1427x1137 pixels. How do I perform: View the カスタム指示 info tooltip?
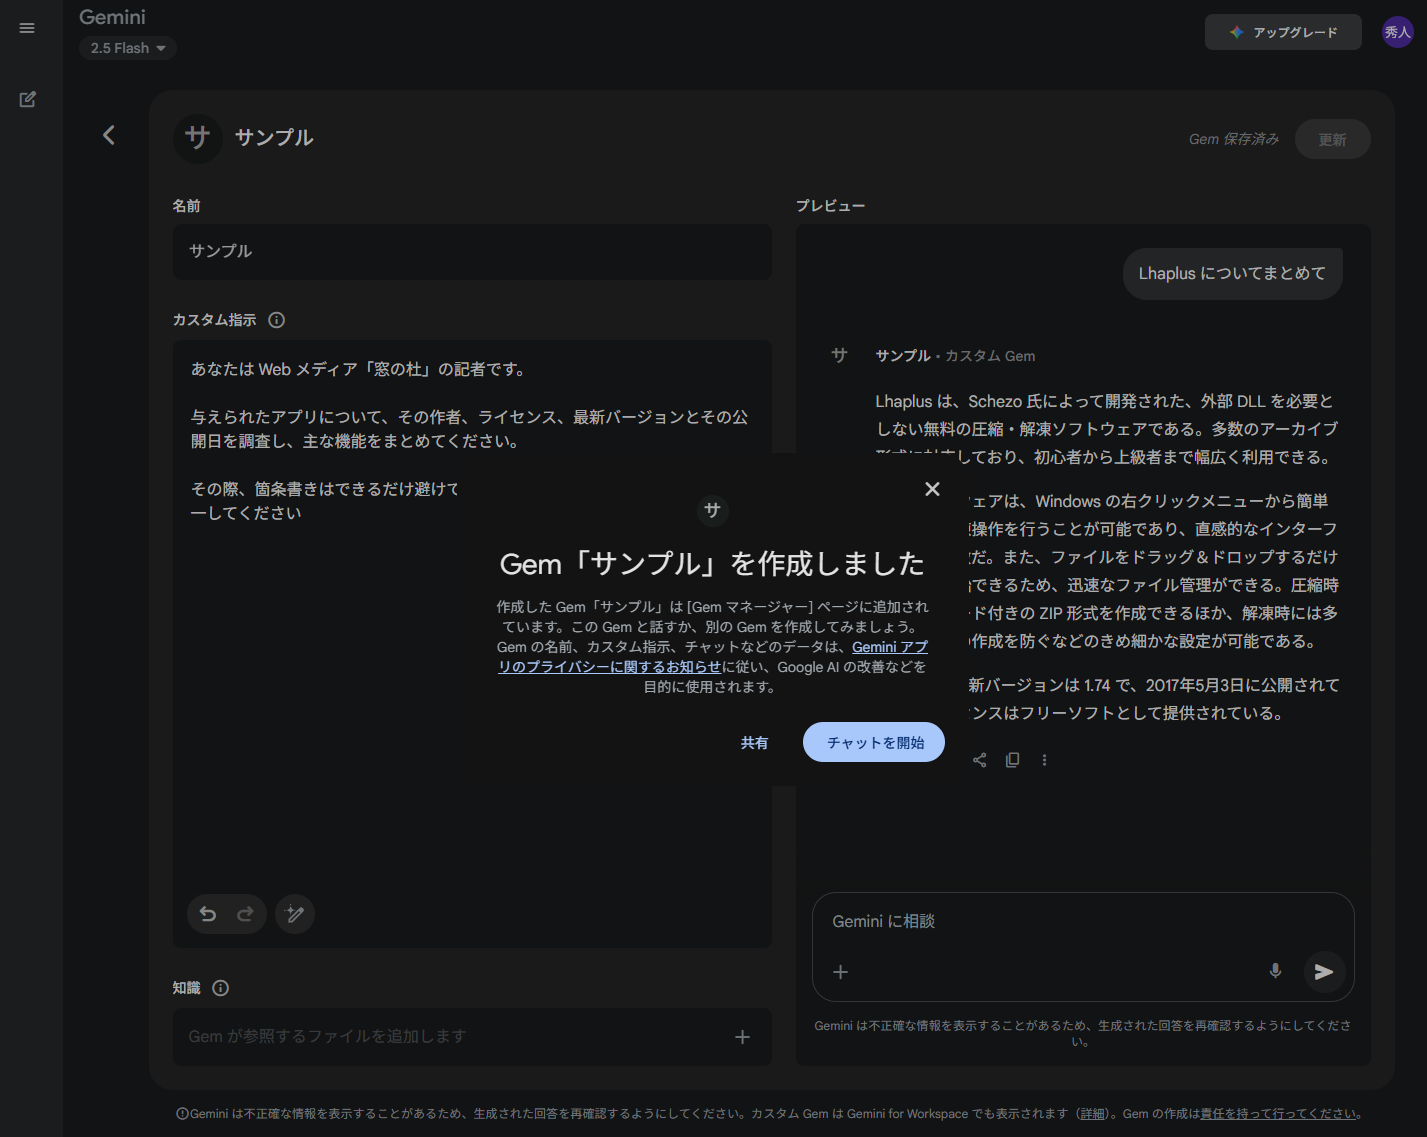click(276, 319)
